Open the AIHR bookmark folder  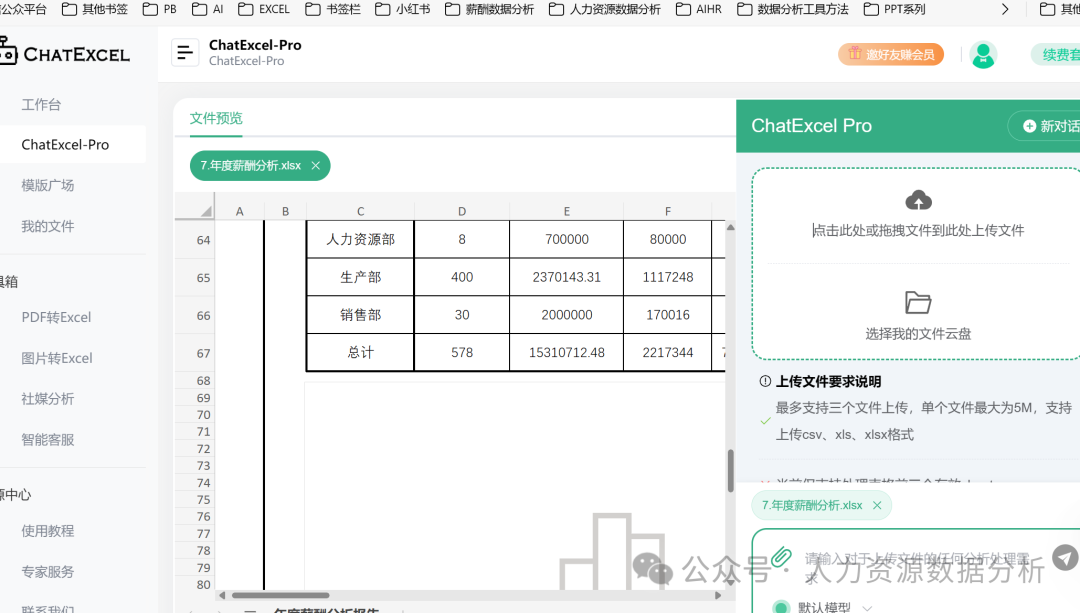click(x=699, y=9)
